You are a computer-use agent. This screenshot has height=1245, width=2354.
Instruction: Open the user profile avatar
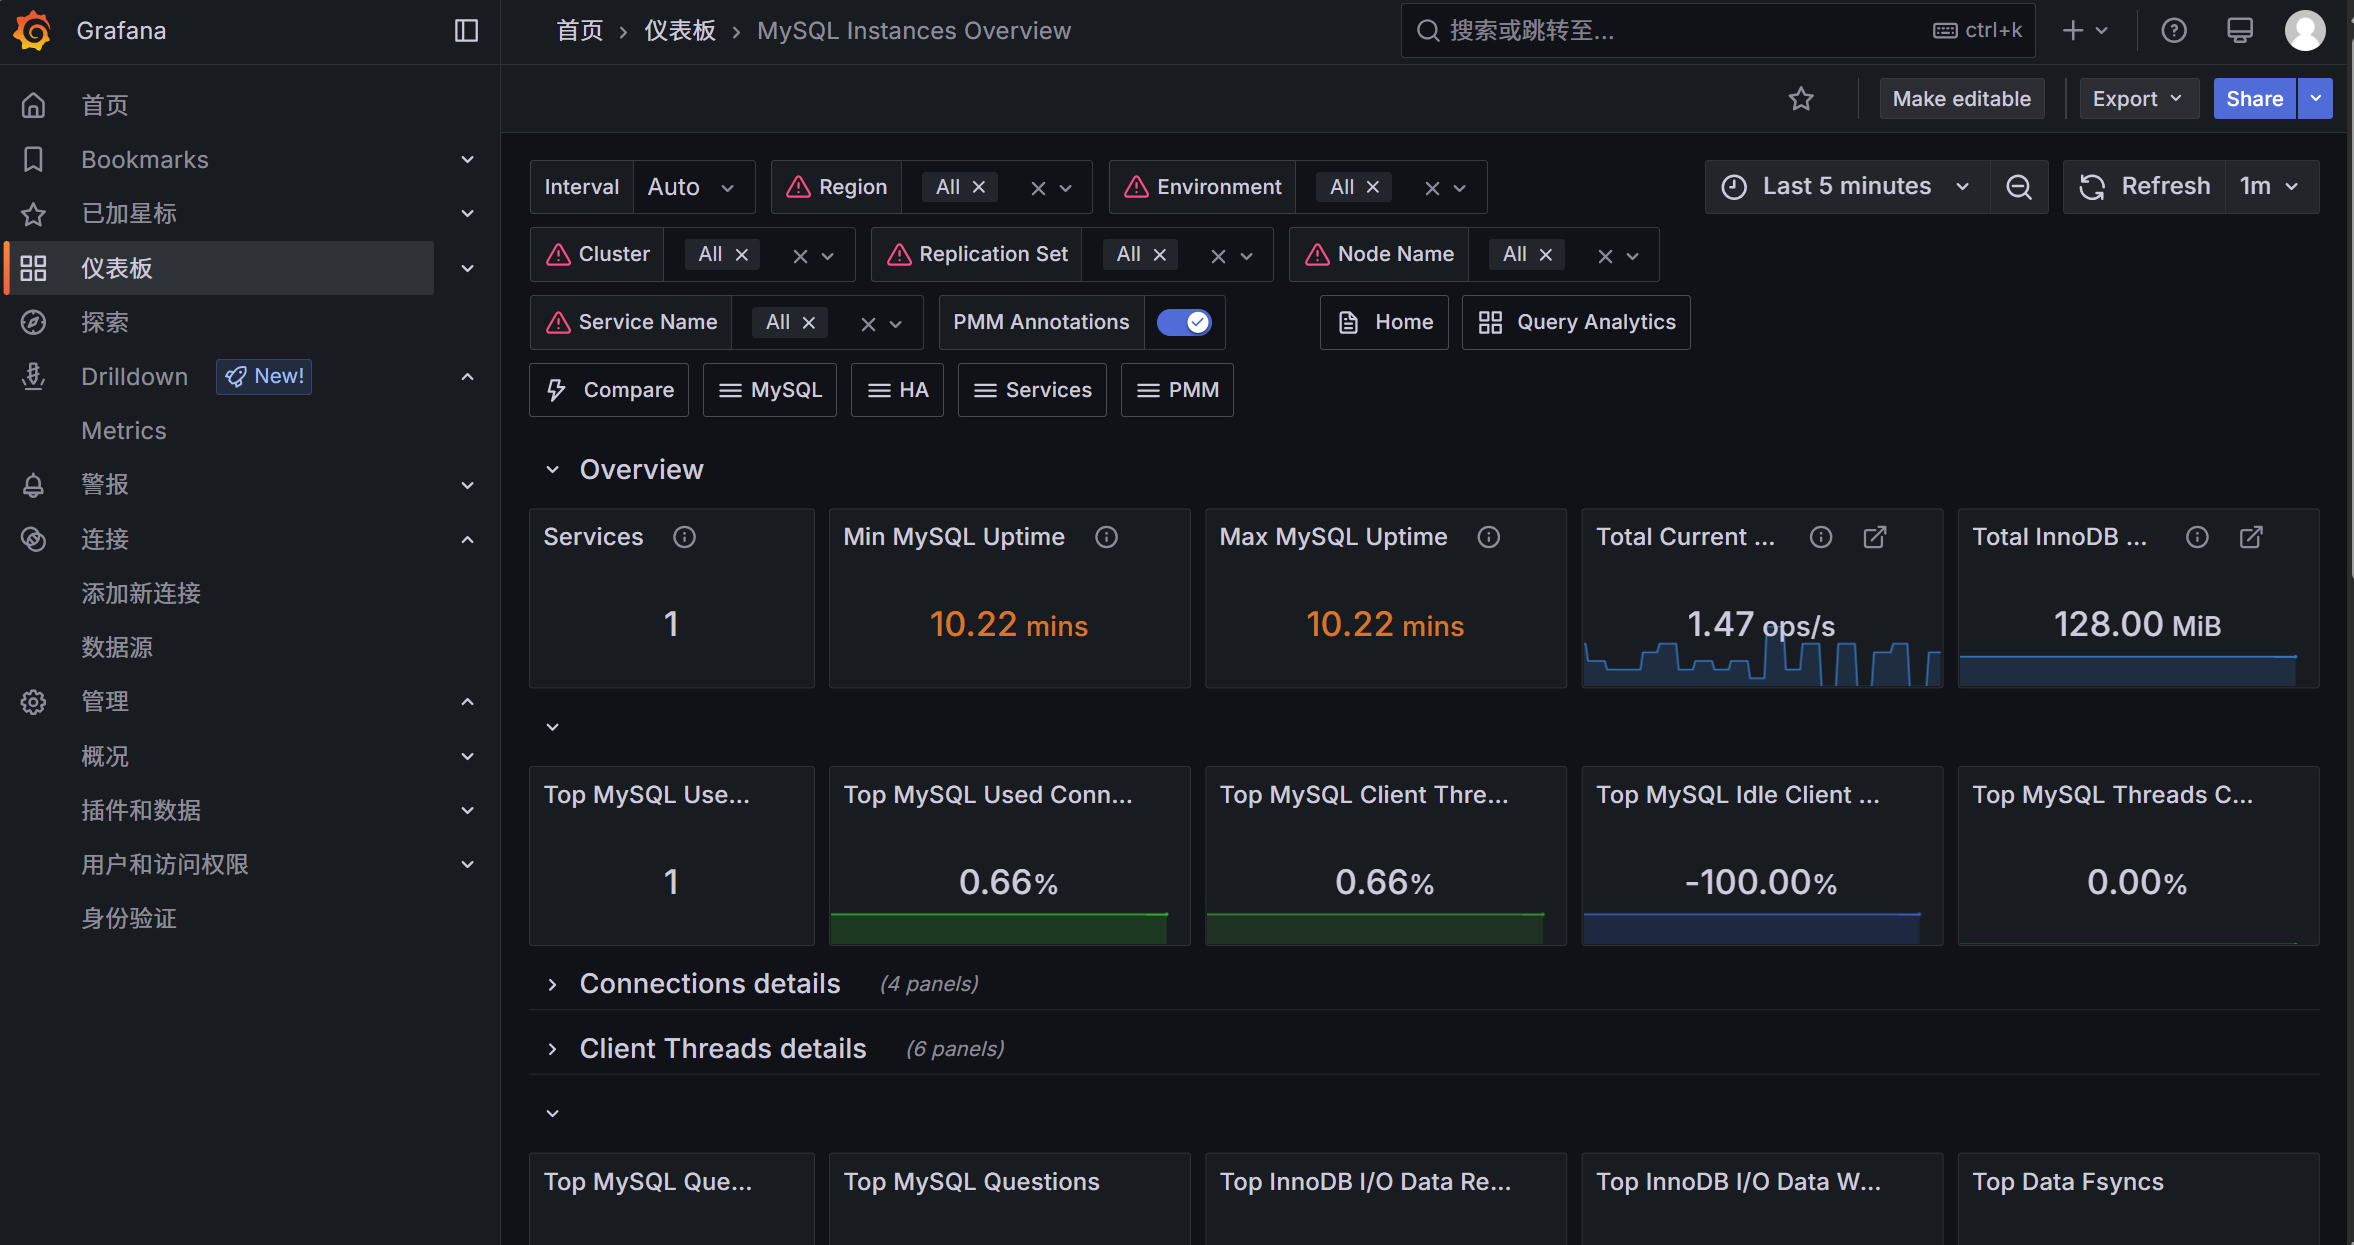tap(2306, 30)
